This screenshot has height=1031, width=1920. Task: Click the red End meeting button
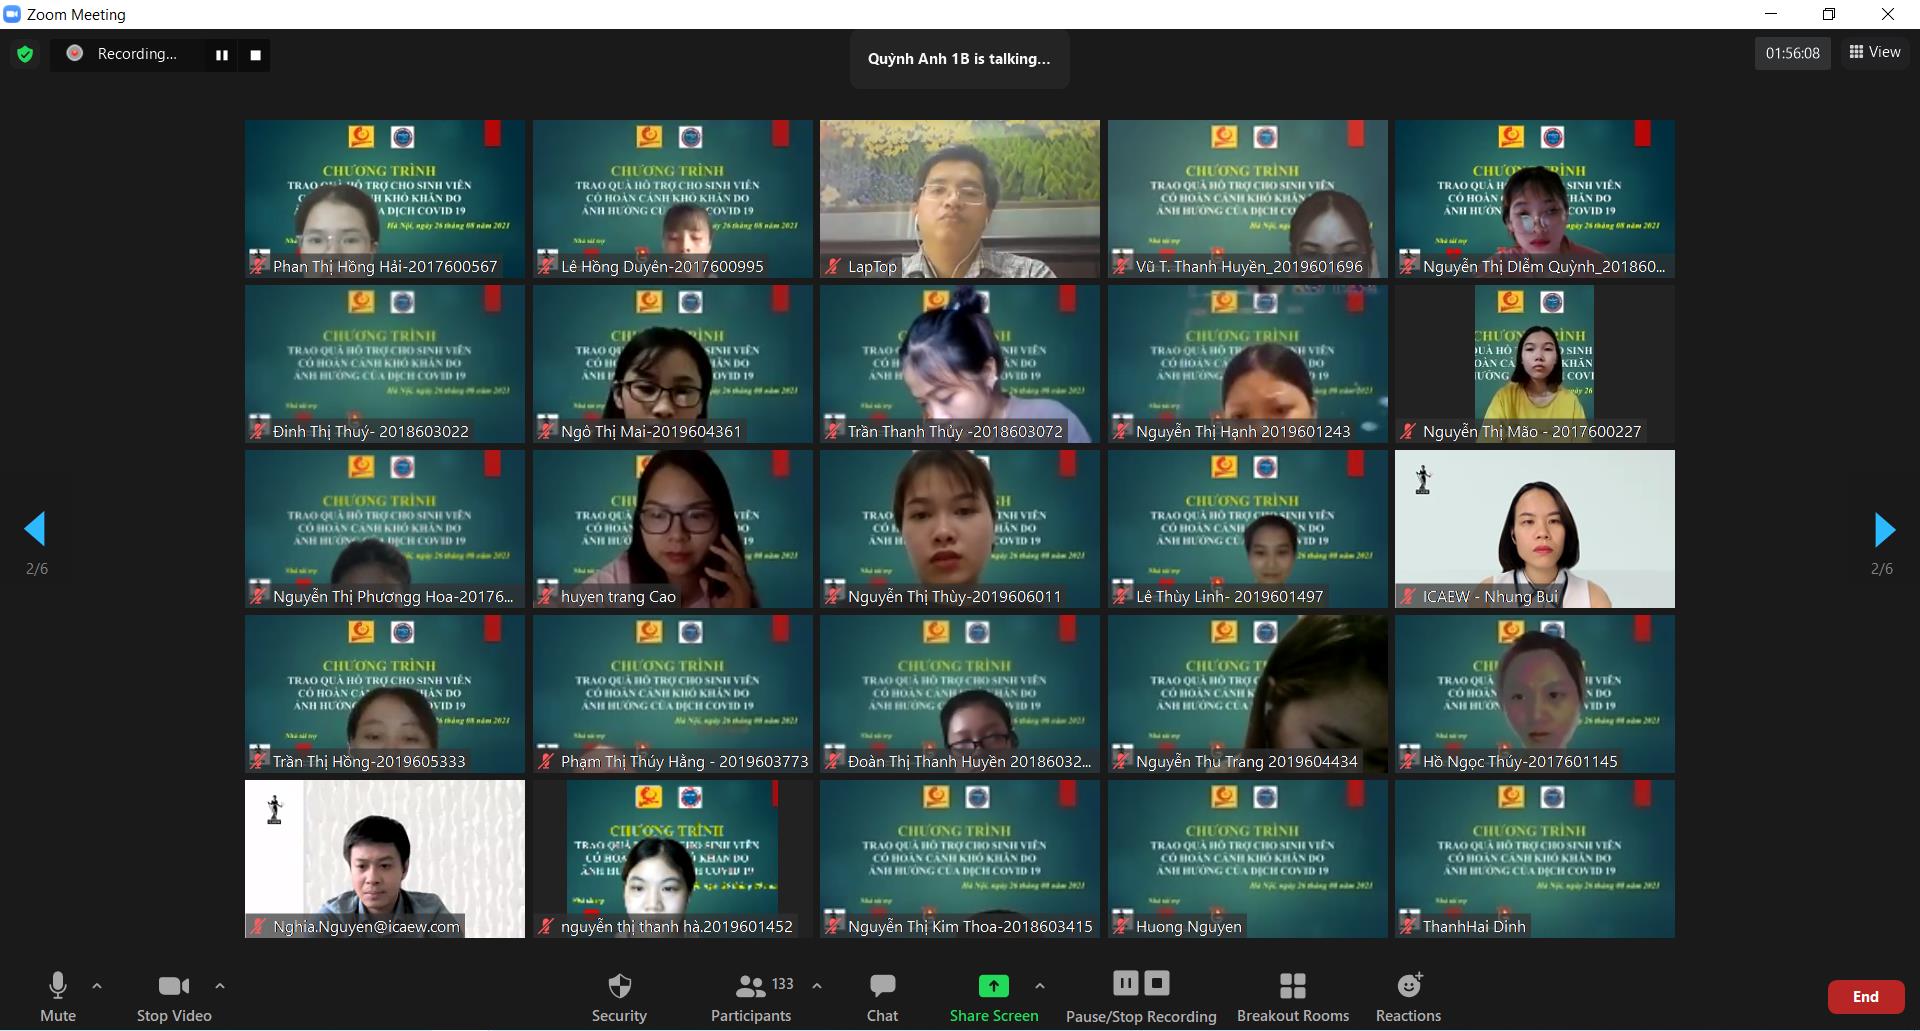pyautogui.click(x=1865, y=997)
